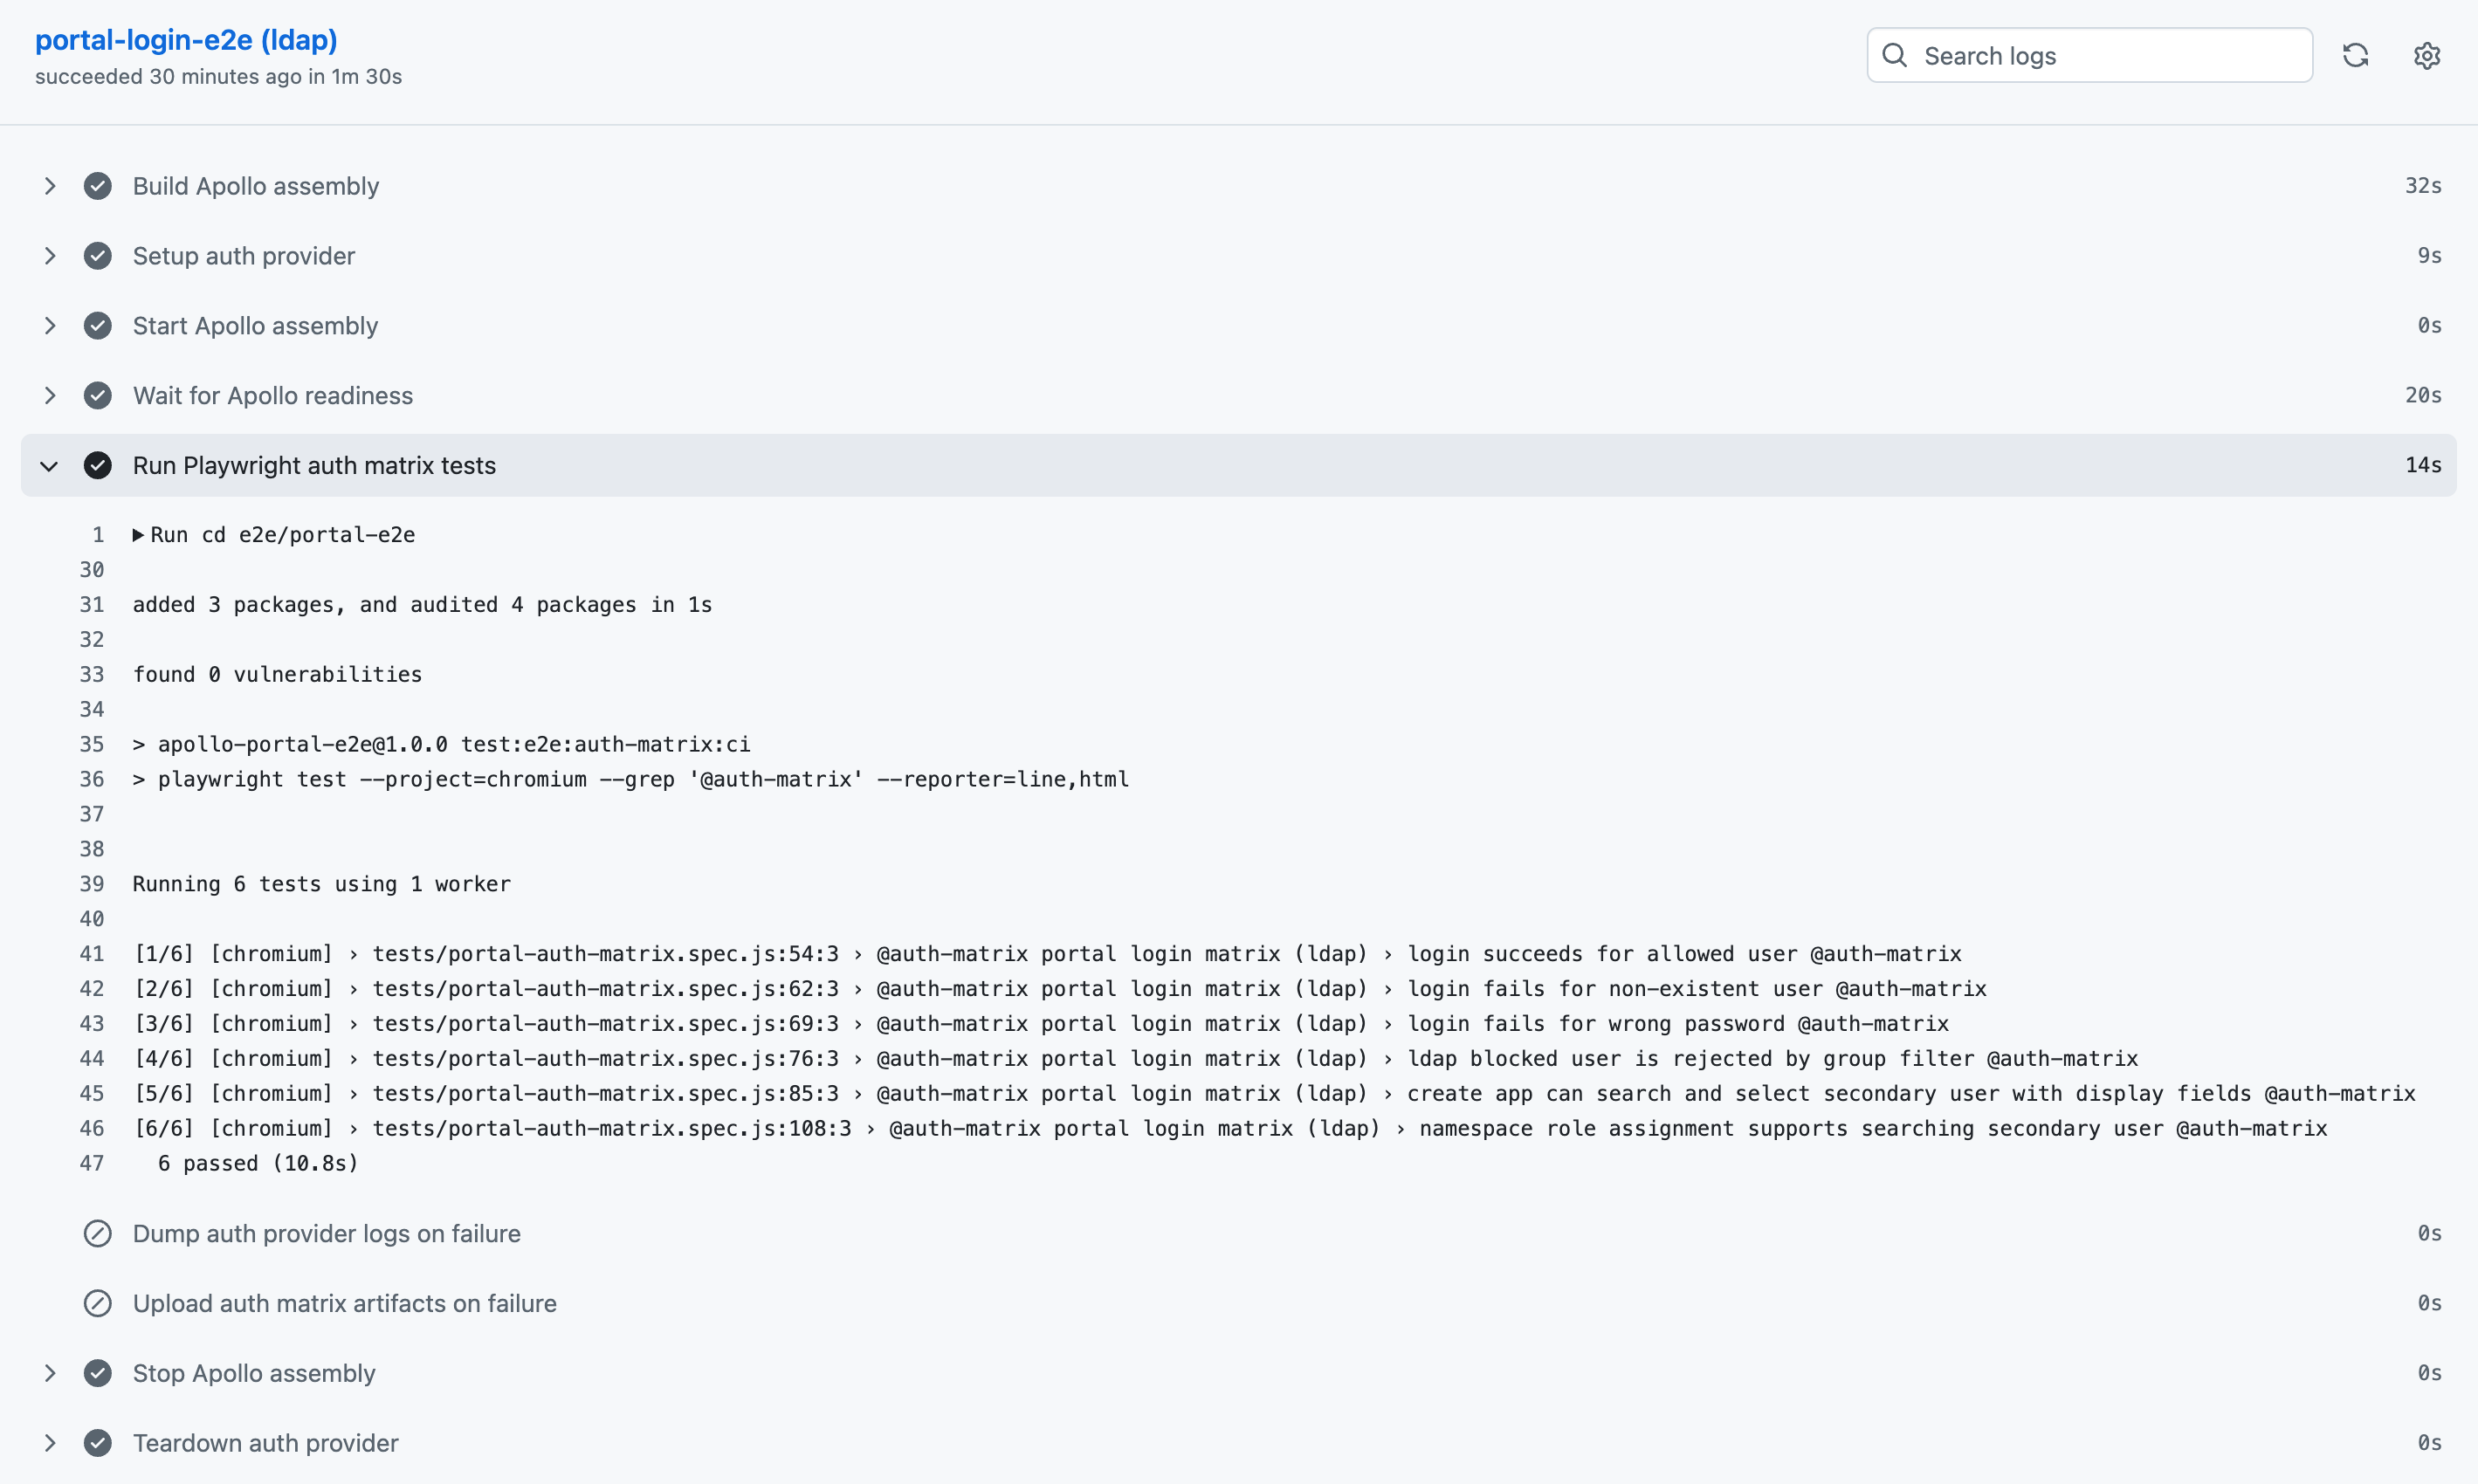
Task: Click success checkmark for Run Playwright tests
Action: pyautogui.click(x=97, y=465)
